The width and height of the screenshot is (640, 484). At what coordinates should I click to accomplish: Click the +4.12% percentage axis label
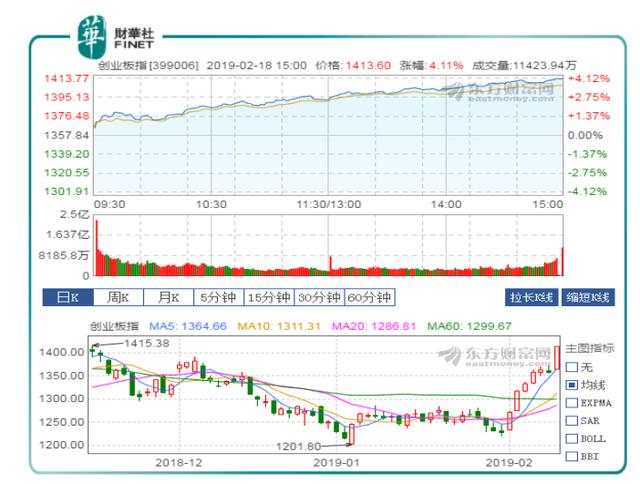point(589,78)
